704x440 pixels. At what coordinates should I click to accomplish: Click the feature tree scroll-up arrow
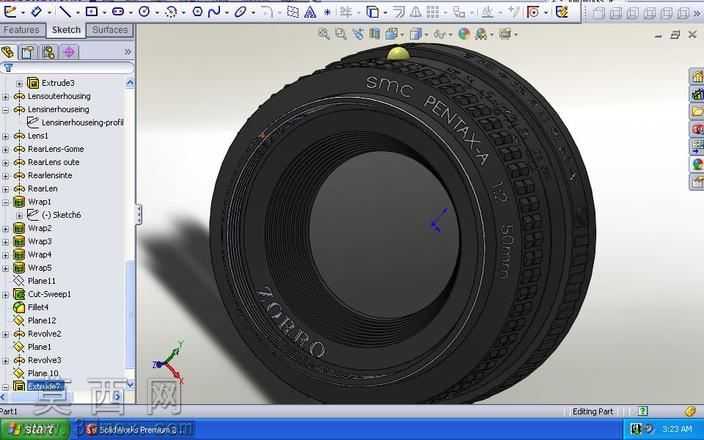130,83
